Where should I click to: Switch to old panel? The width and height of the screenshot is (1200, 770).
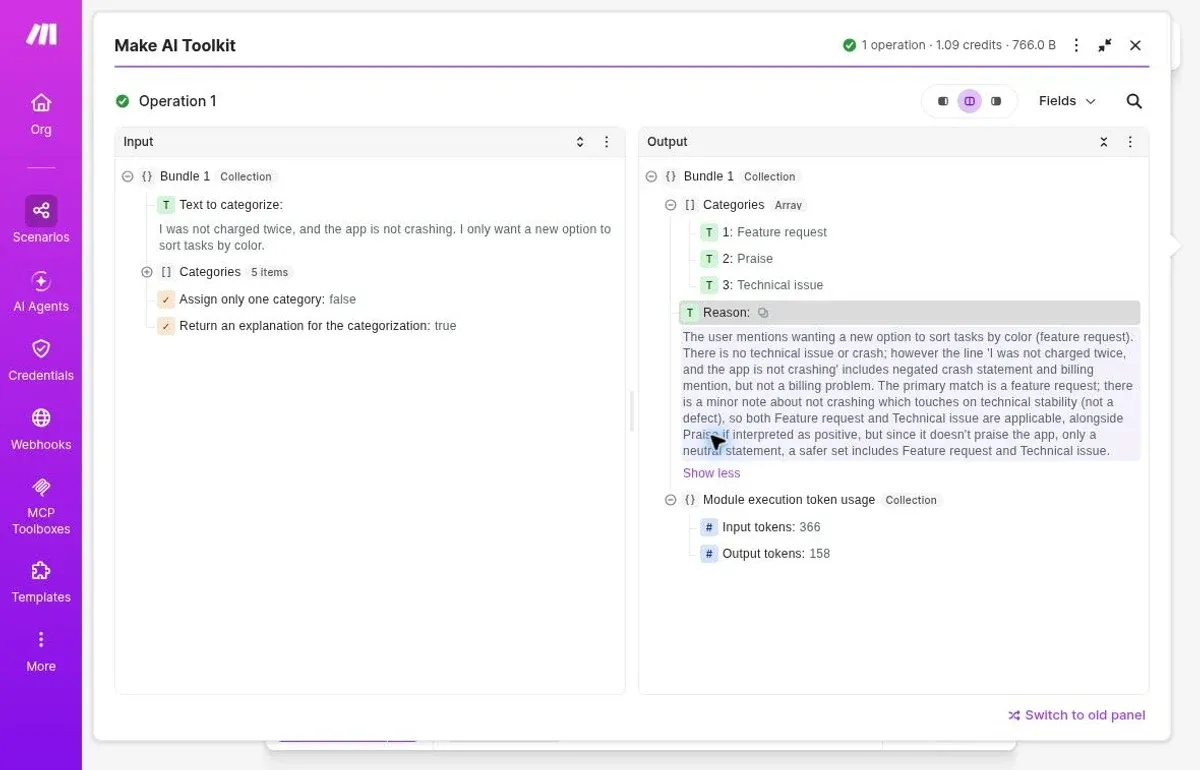tap(1076, 715)
